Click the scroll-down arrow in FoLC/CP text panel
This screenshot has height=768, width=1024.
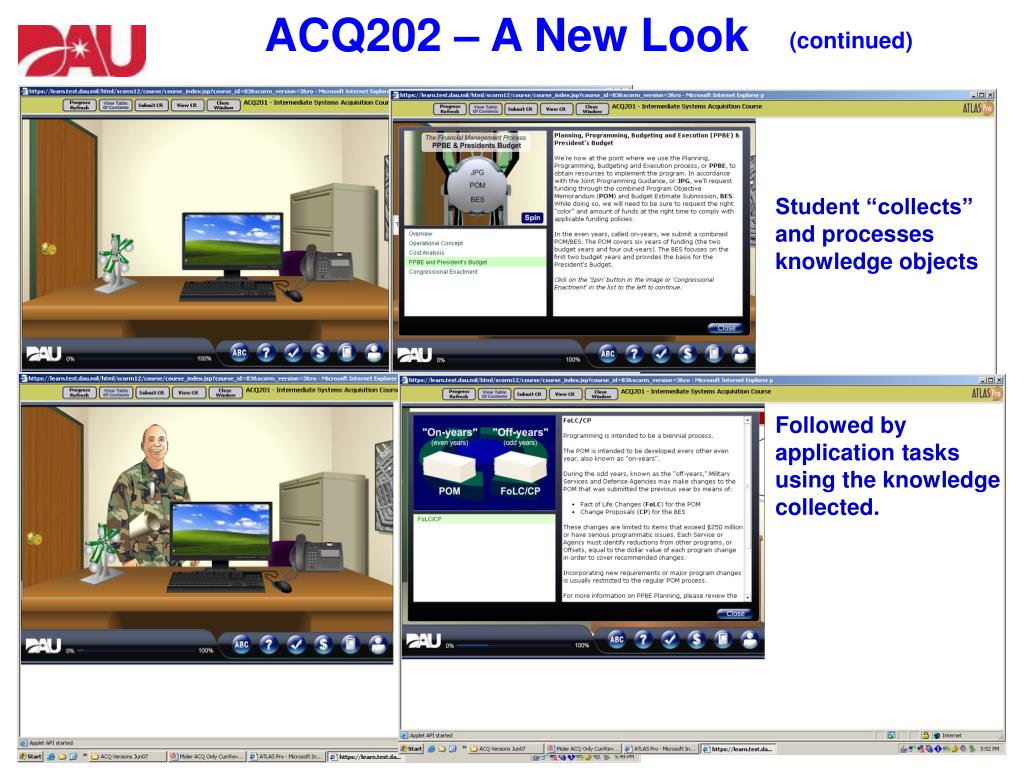tap(748, 596)
